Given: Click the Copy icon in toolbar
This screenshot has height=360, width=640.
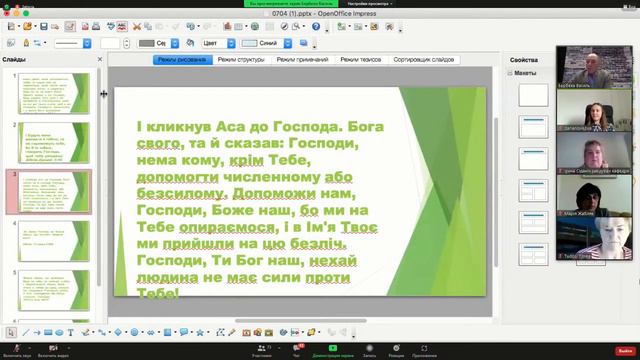Looking at the screenshot, I should coord(148,27).
